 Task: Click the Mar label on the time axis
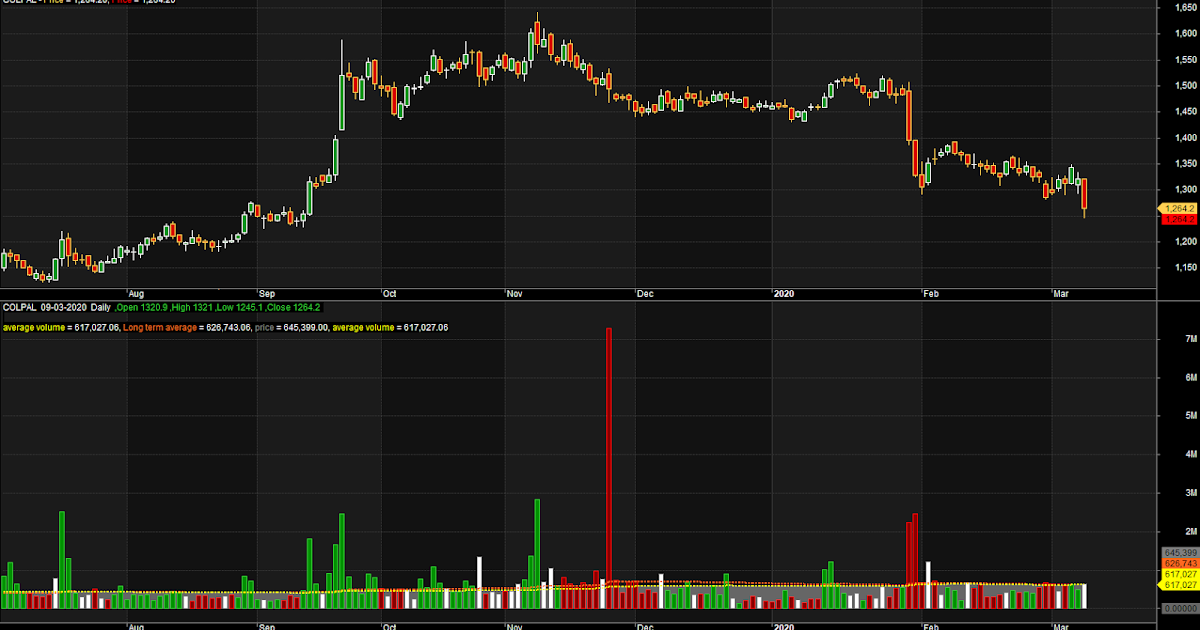[1062, 294]
